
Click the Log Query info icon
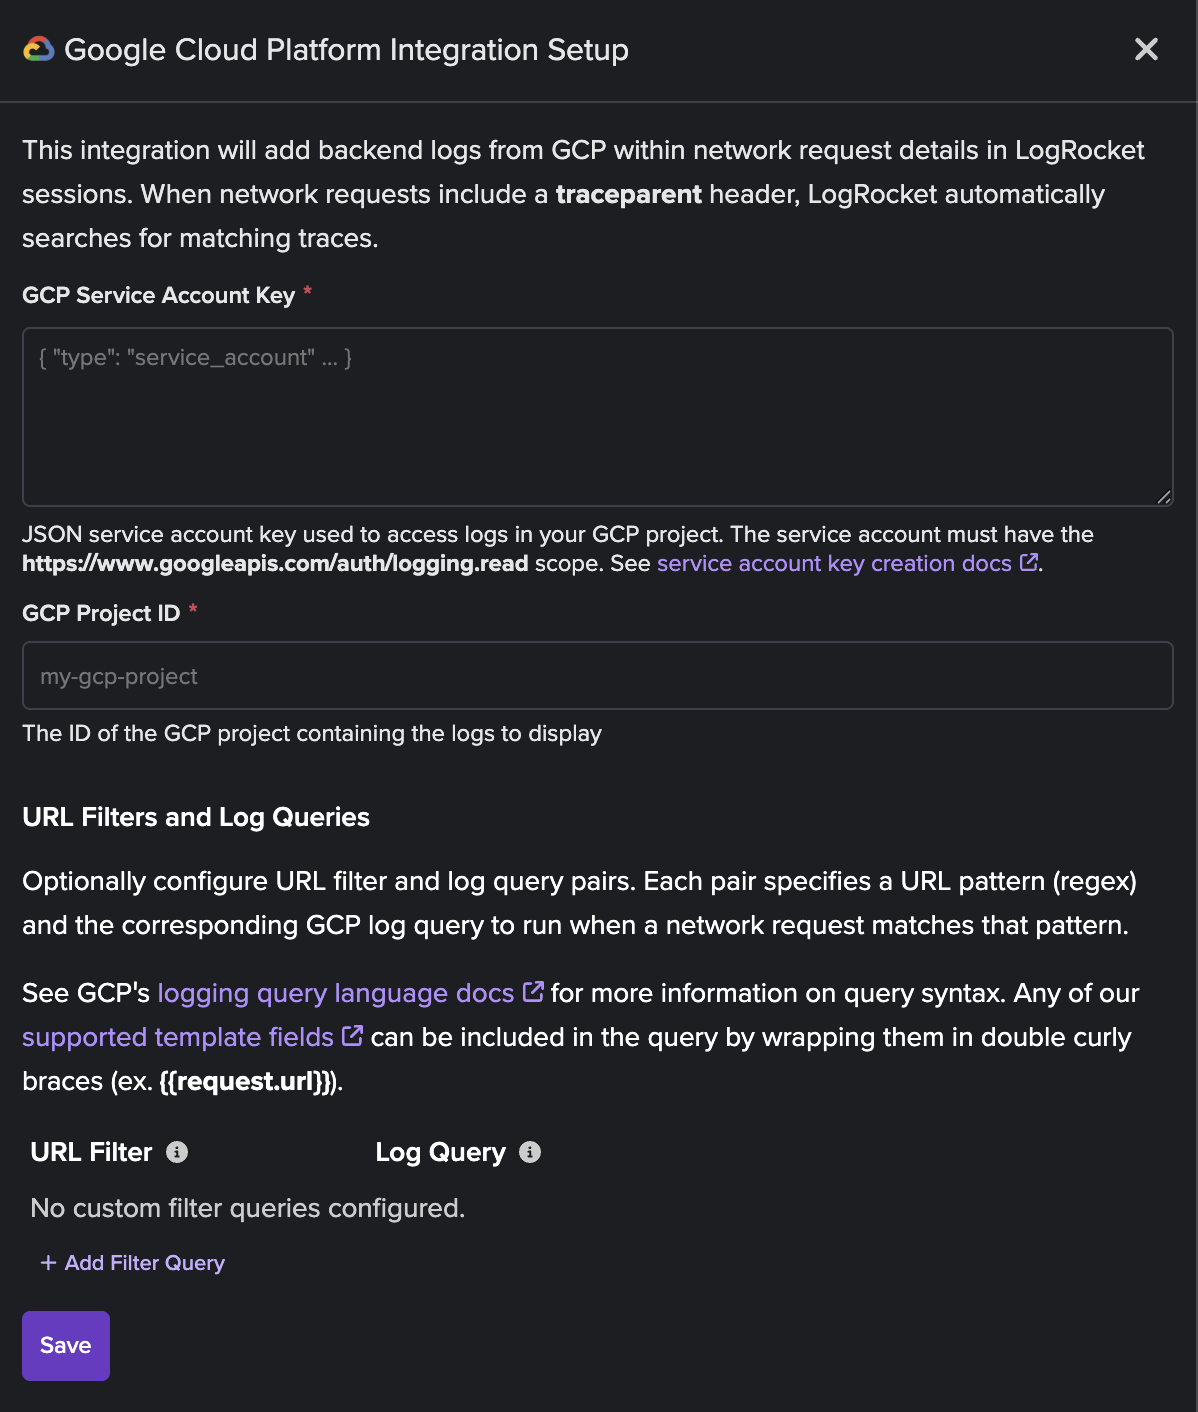point(530,1152)
